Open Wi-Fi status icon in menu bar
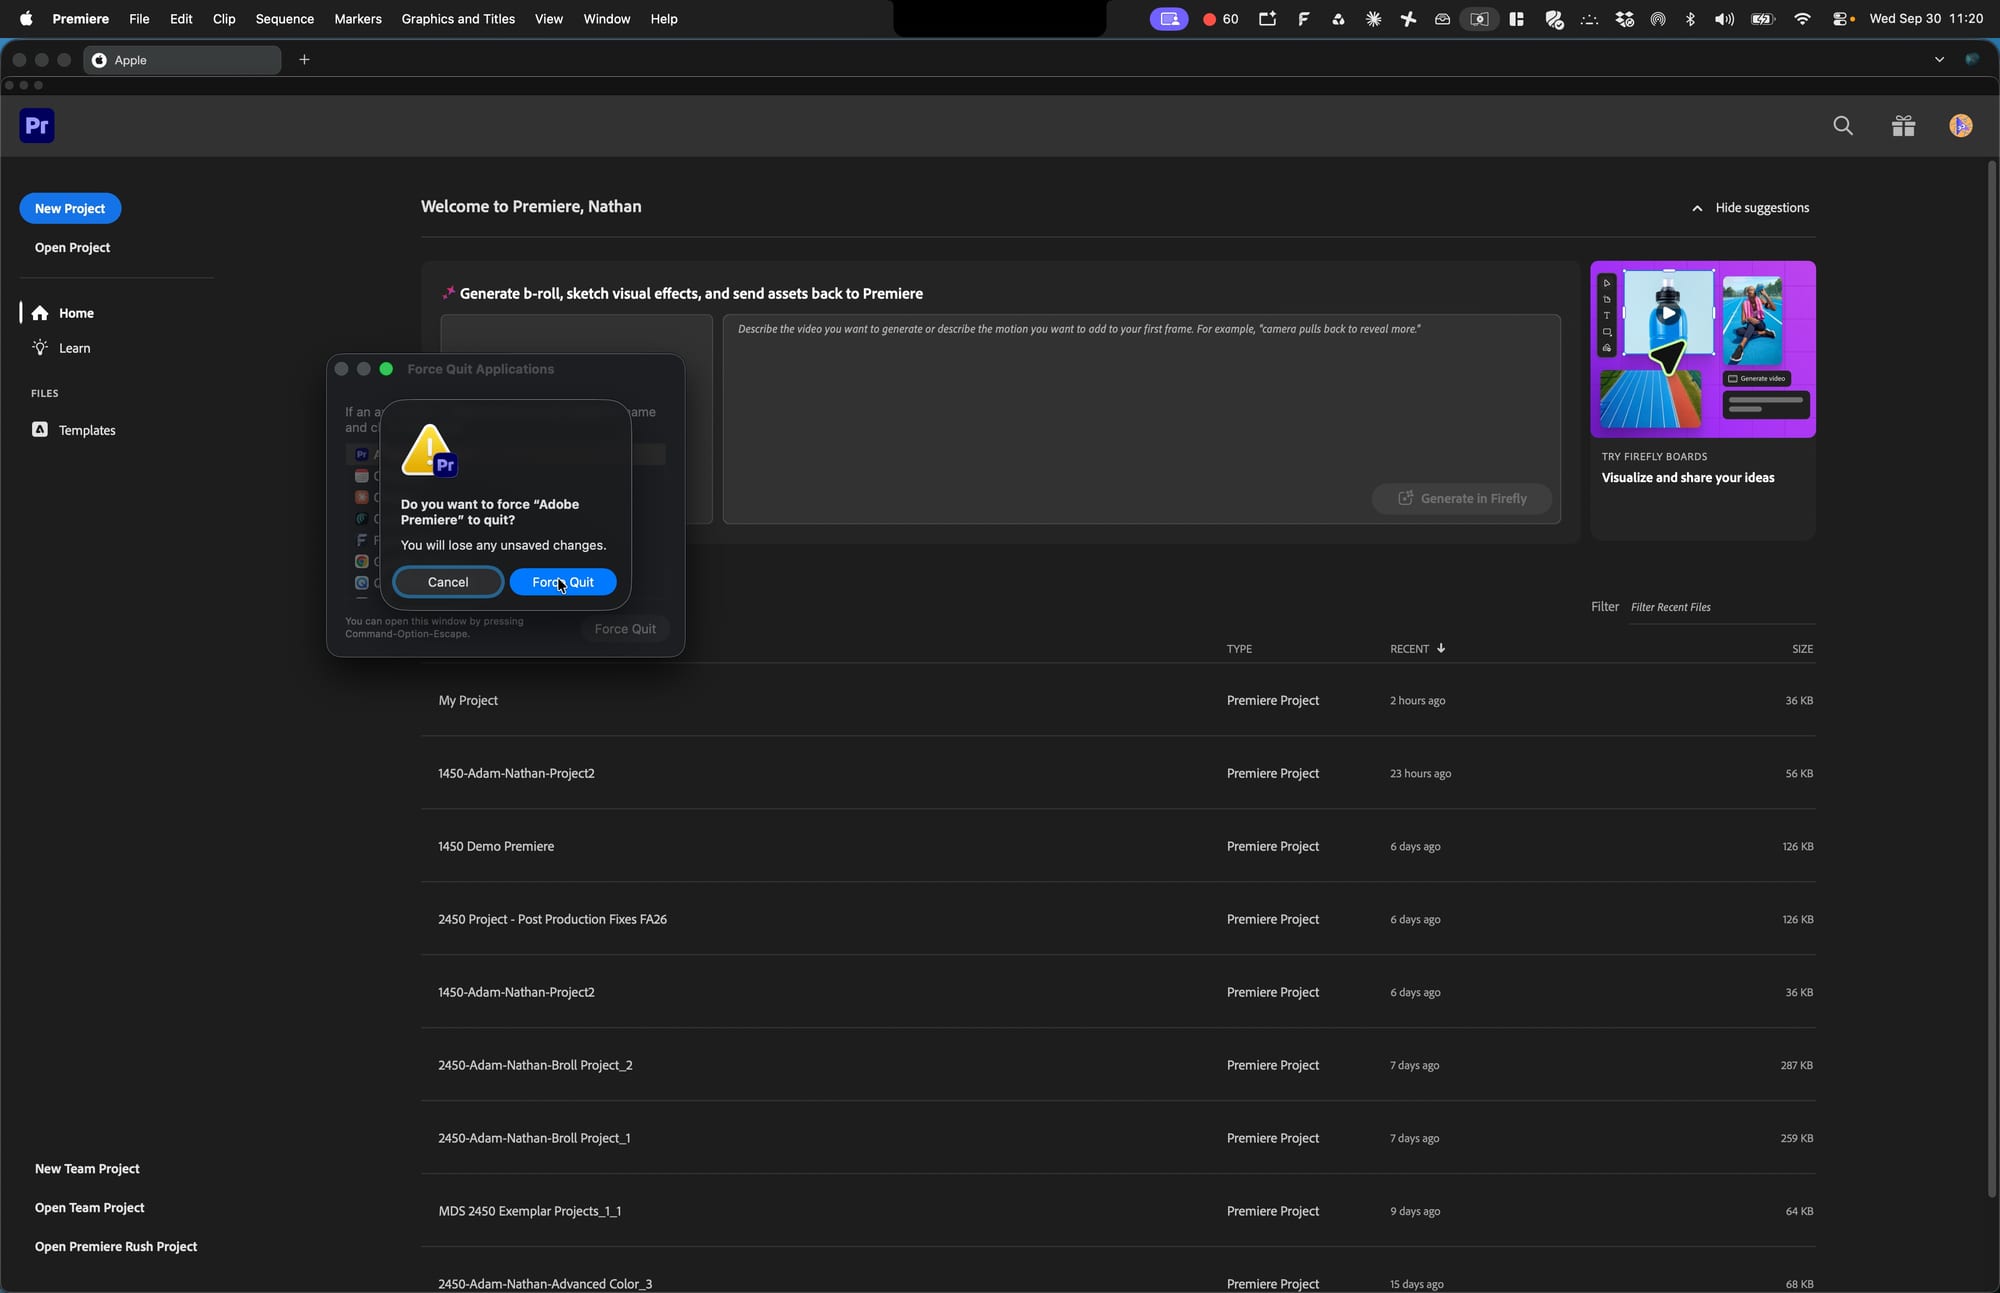The height and width of the screenshot is (1293, 2000). (x=1802, y=19)
